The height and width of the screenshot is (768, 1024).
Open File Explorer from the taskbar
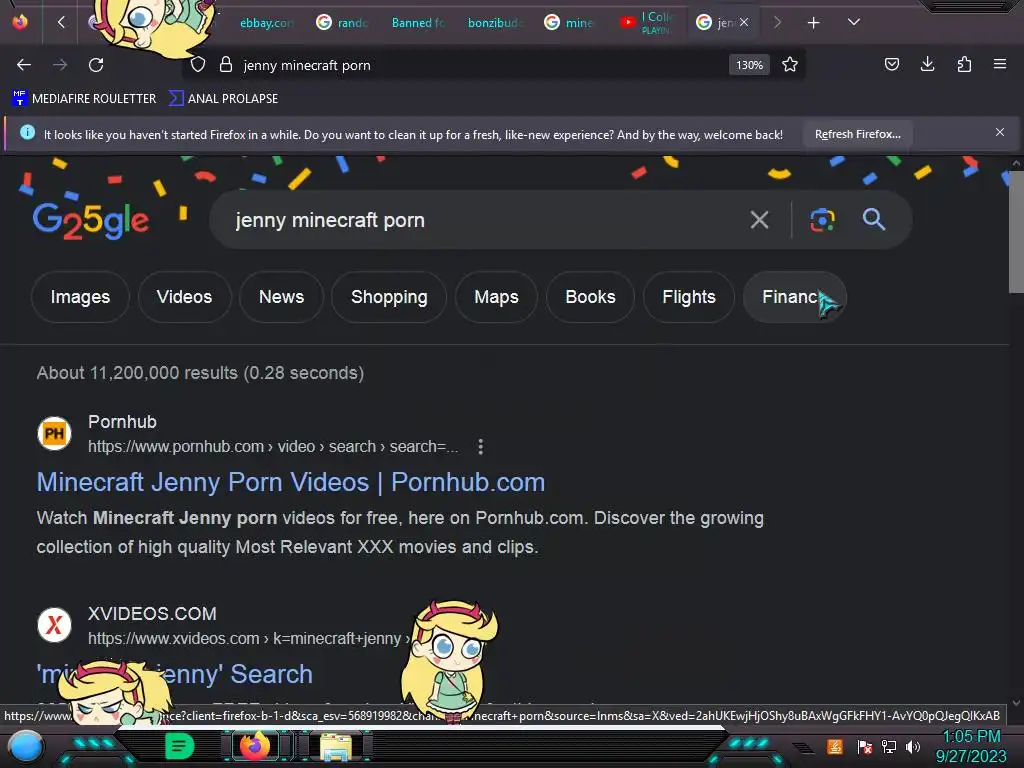click(336, 746)
